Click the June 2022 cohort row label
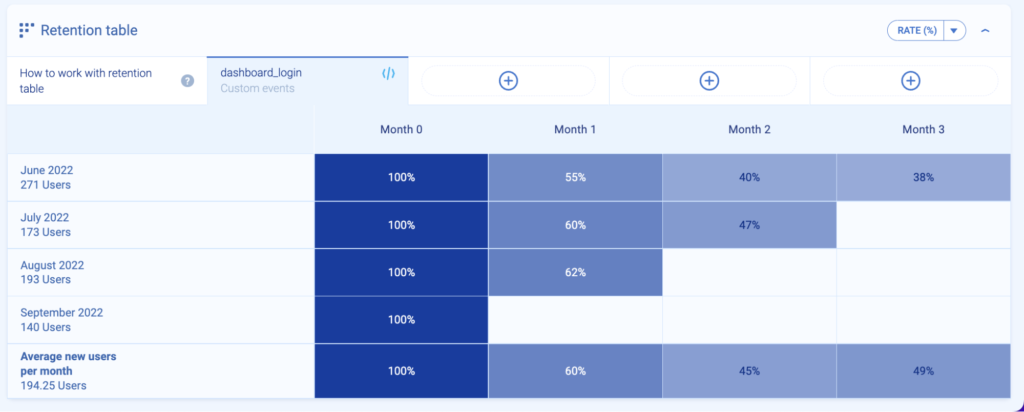1024x412 pixels. [x=48, y=177]
